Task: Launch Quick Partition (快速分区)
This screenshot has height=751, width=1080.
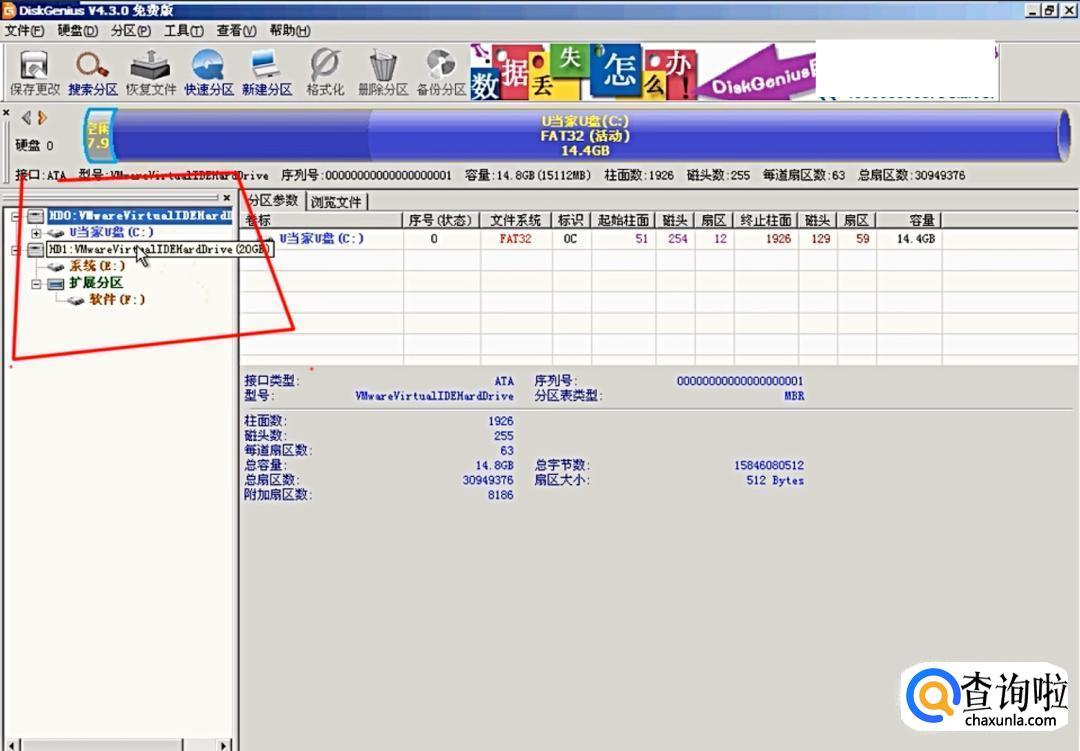Action: point(208,73)
